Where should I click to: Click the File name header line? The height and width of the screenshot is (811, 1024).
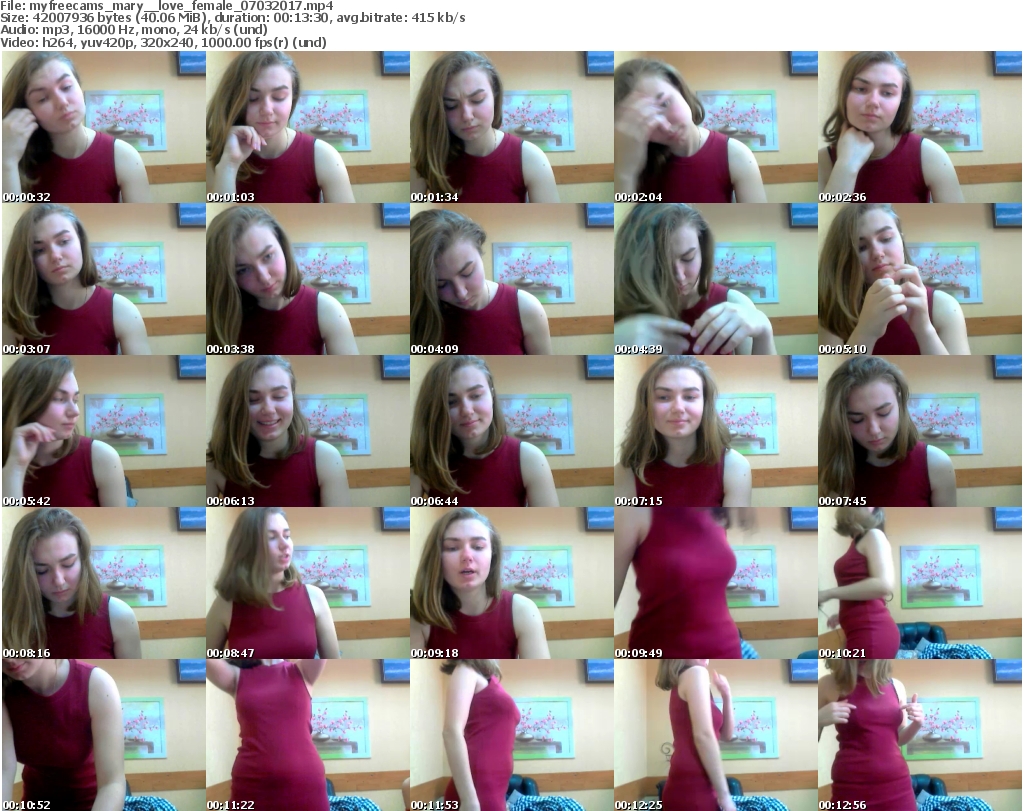pyautogui.click(x=167, y=6)
